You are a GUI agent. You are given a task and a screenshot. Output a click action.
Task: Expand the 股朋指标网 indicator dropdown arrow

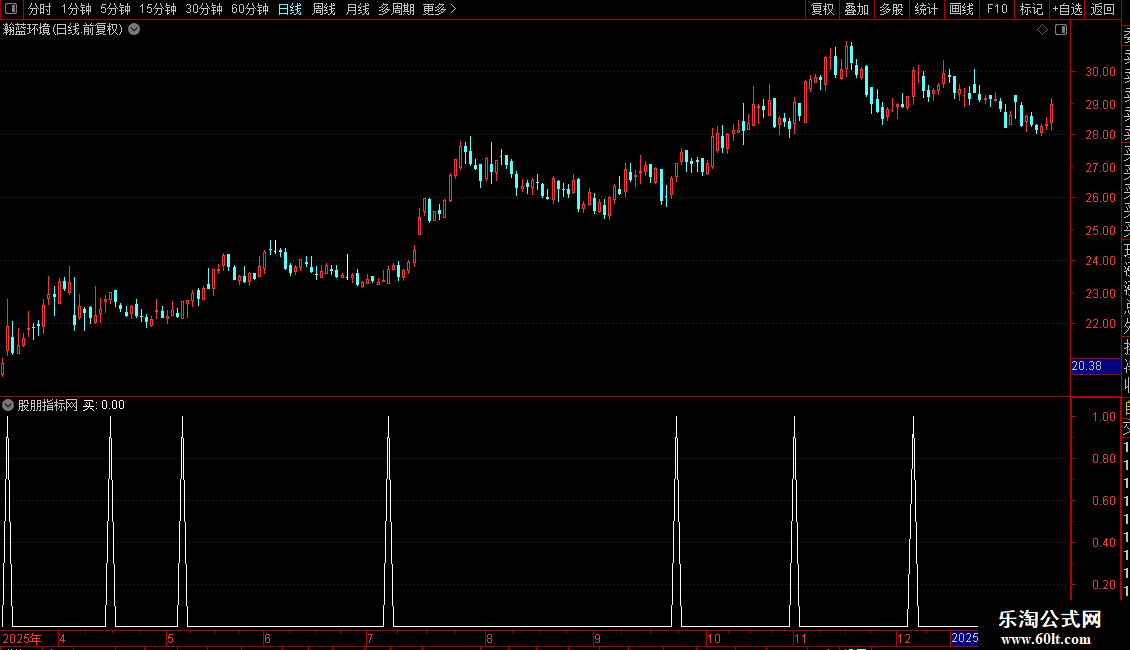click(x=8, y=405)
